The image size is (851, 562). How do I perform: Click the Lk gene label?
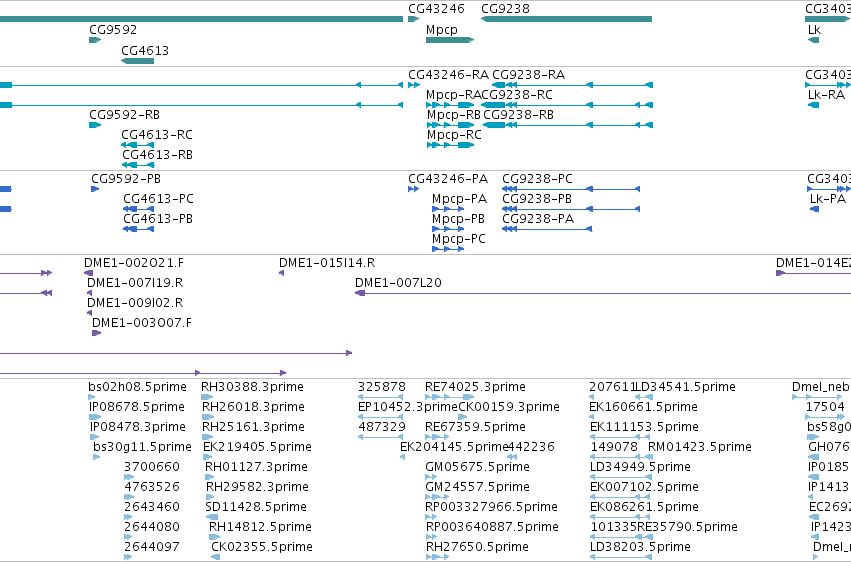coord(814,30)
